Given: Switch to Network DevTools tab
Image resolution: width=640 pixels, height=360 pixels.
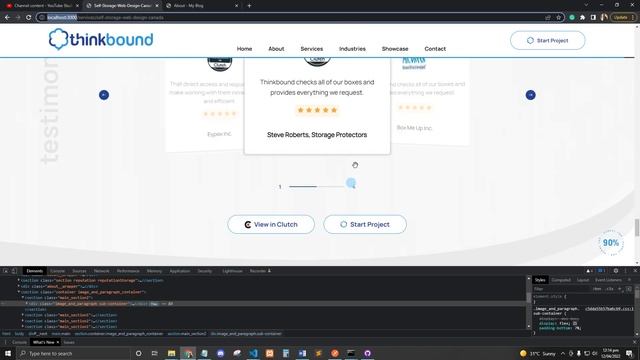Looking at the screenshot, I should point(102,271).
